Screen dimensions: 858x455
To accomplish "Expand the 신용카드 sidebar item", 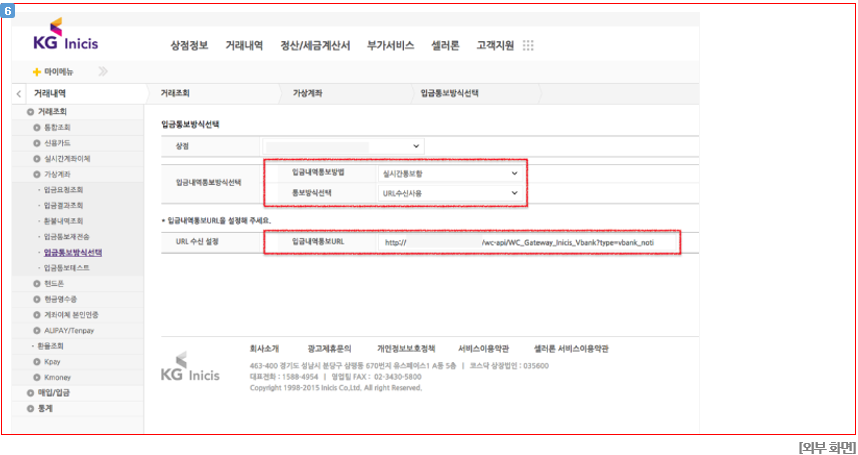I will click(37, 143).
